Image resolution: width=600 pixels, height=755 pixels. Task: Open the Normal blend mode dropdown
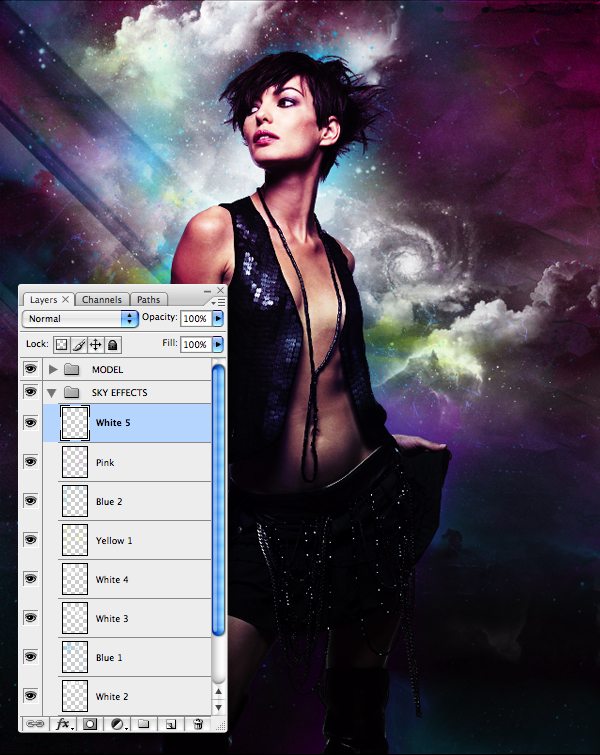pos(80,319)
